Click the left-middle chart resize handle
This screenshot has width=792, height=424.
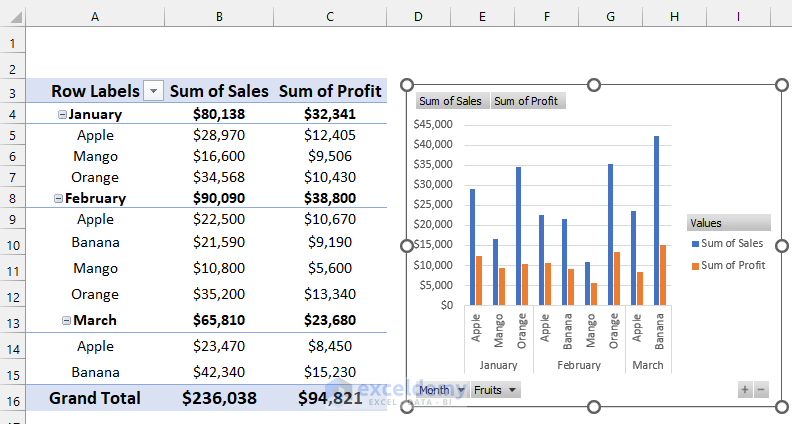407,246
